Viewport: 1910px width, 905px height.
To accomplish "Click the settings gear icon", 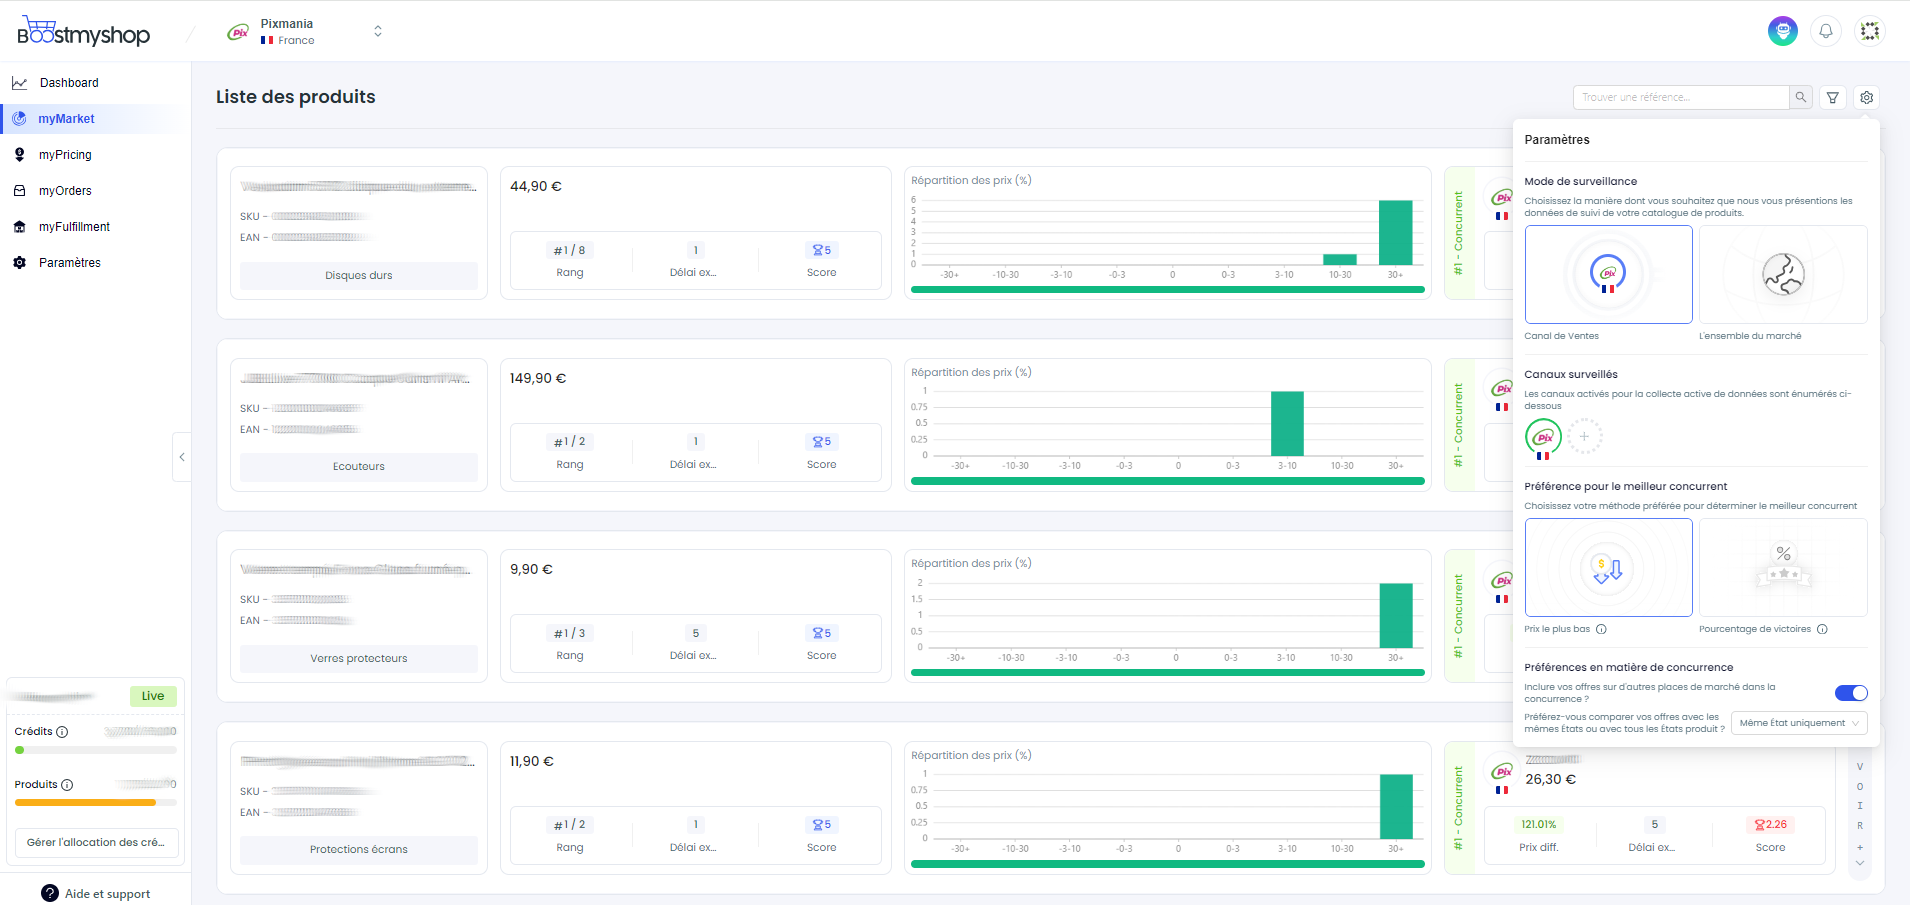I will pyautogui.click(x=1866, y=97).
